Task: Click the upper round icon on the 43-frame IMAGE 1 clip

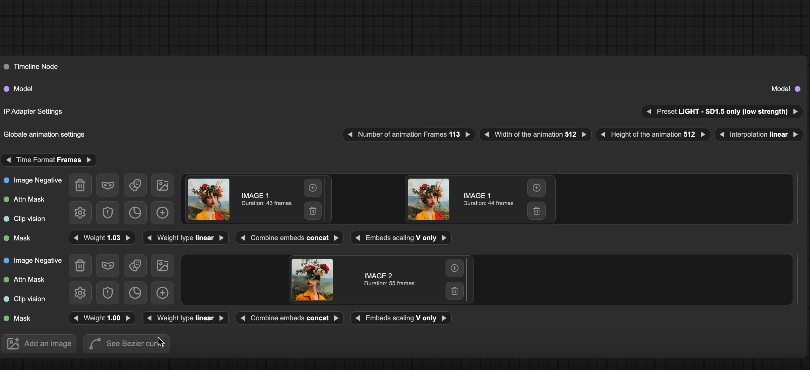Action: 313,188
